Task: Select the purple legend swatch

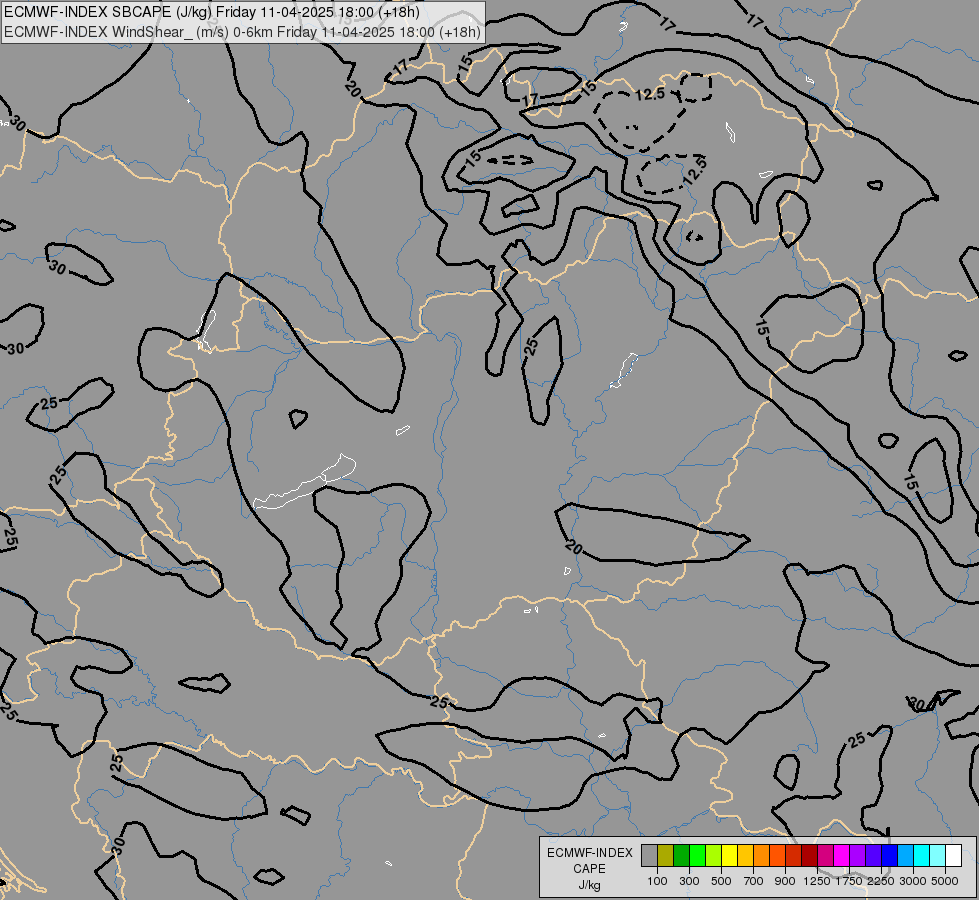Action: pos(858,856)
